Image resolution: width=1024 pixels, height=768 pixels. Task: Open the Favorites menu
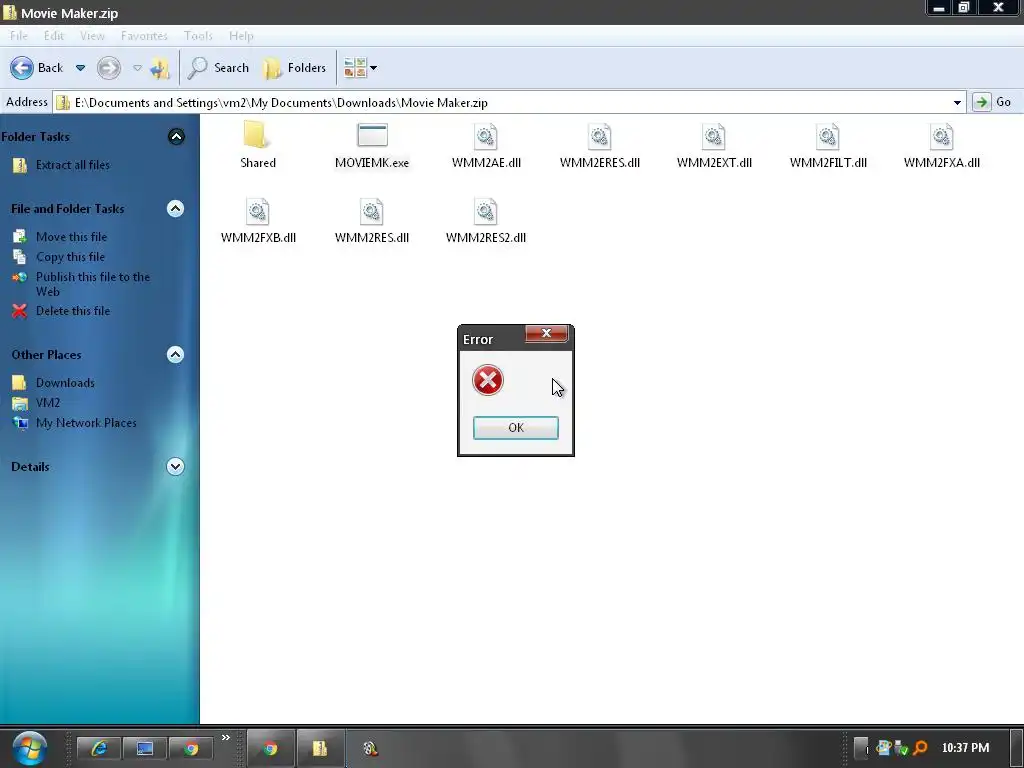(144, 36)
